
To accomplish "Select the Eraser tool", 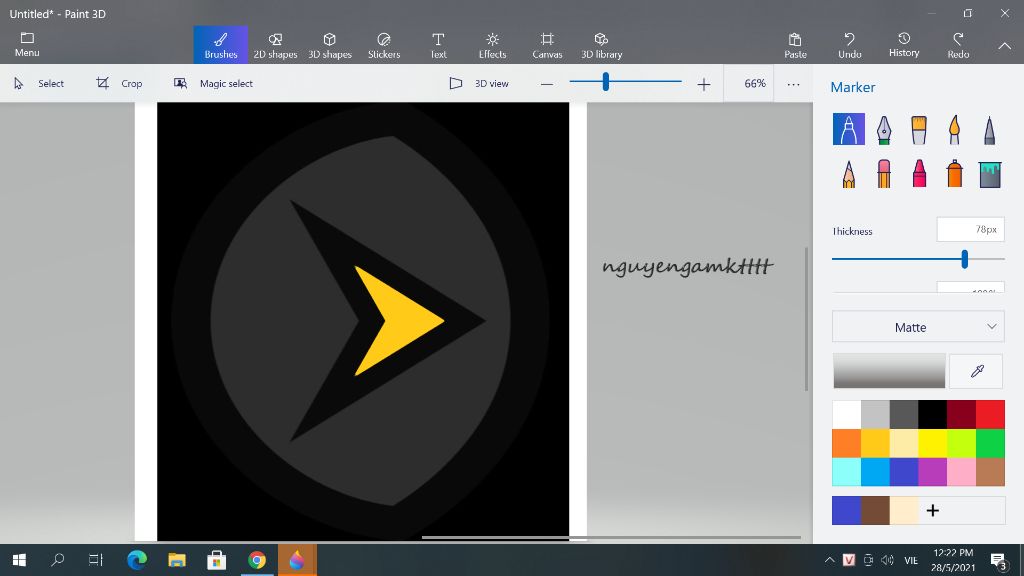I will pyautogui.click(x=884, y=174).
